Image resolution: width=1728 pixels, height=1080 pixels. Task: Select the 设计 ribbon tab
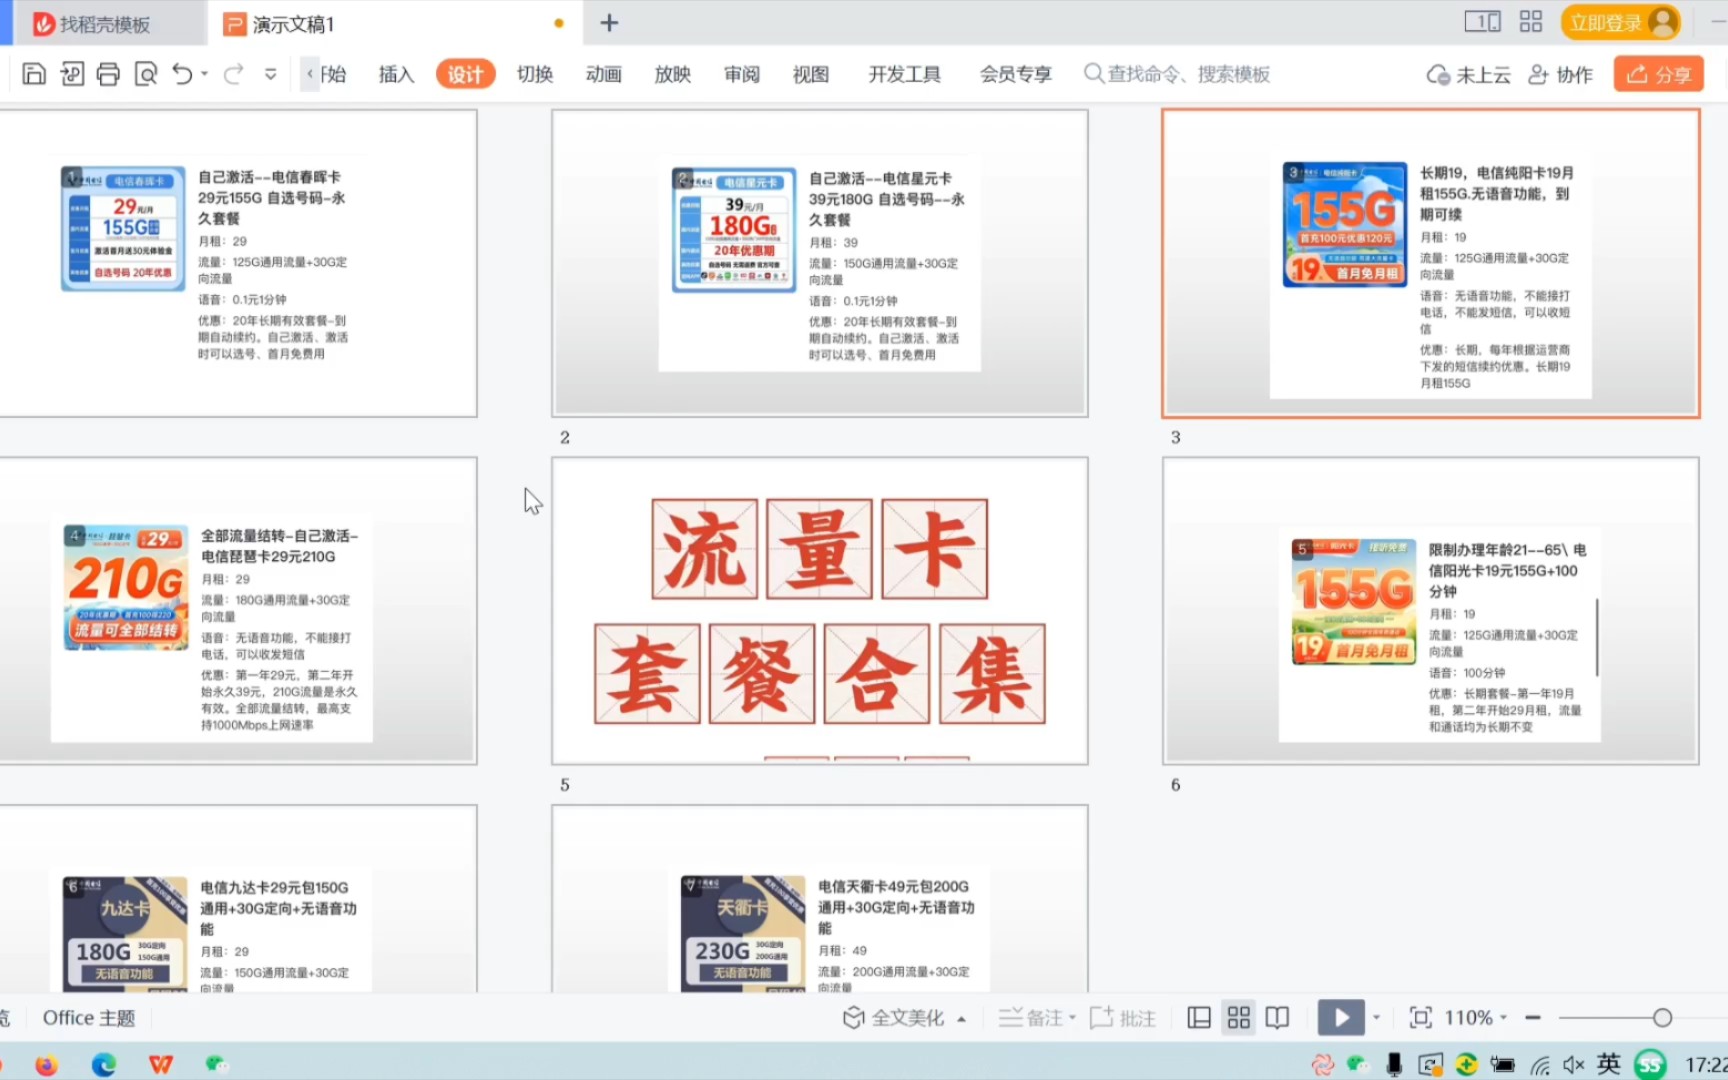point(465,74)
